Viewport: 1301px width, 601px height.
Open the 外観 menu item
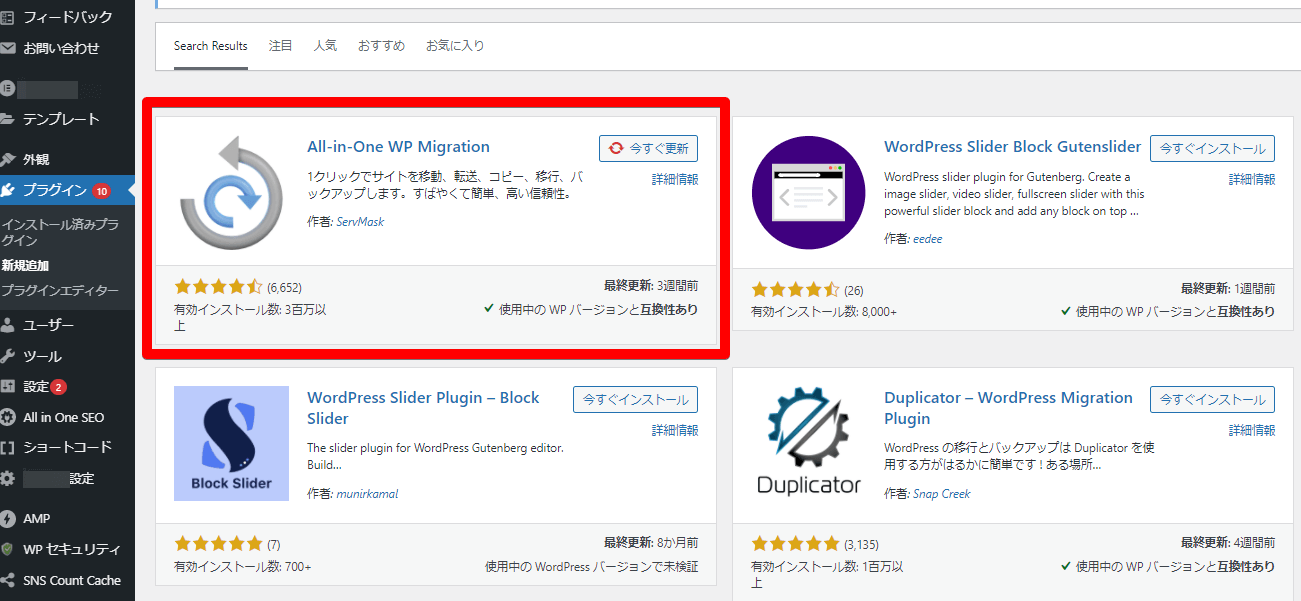click(x=36, y=159)
